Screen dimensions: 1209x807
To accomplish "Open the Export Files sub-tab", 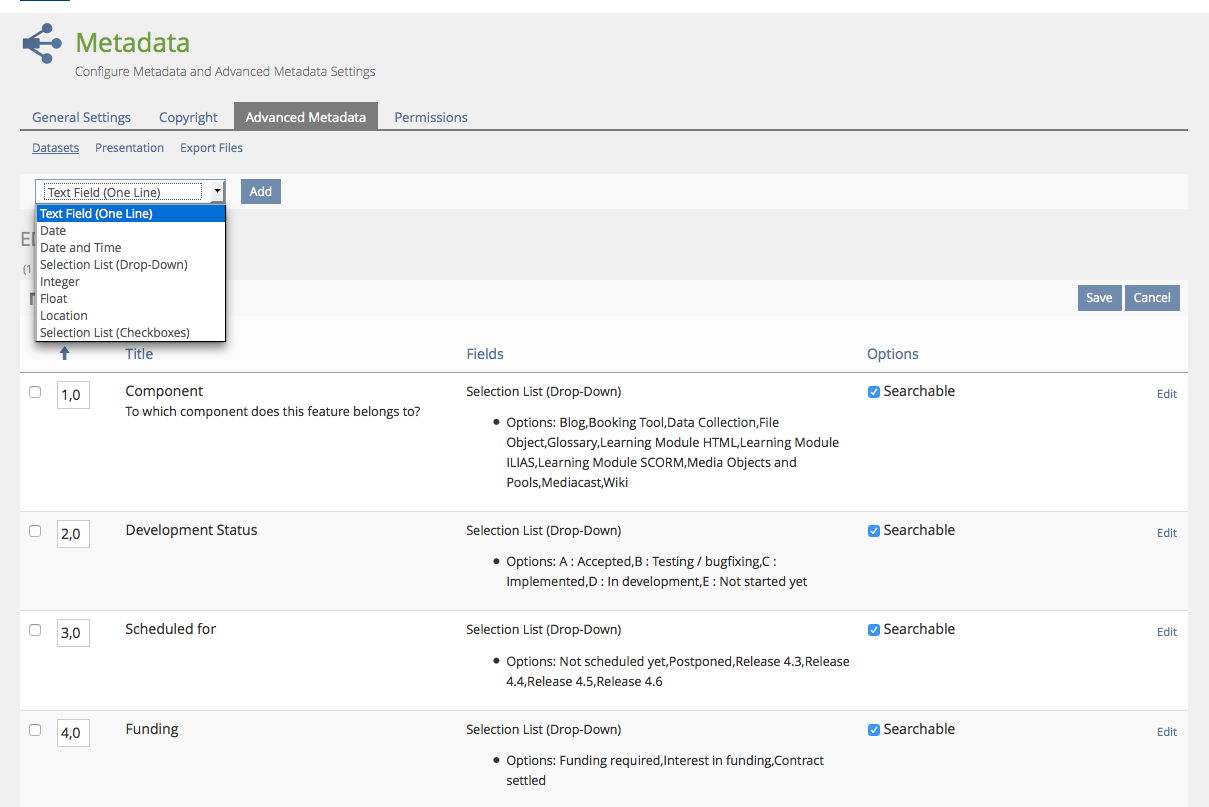I will (211, 148).
